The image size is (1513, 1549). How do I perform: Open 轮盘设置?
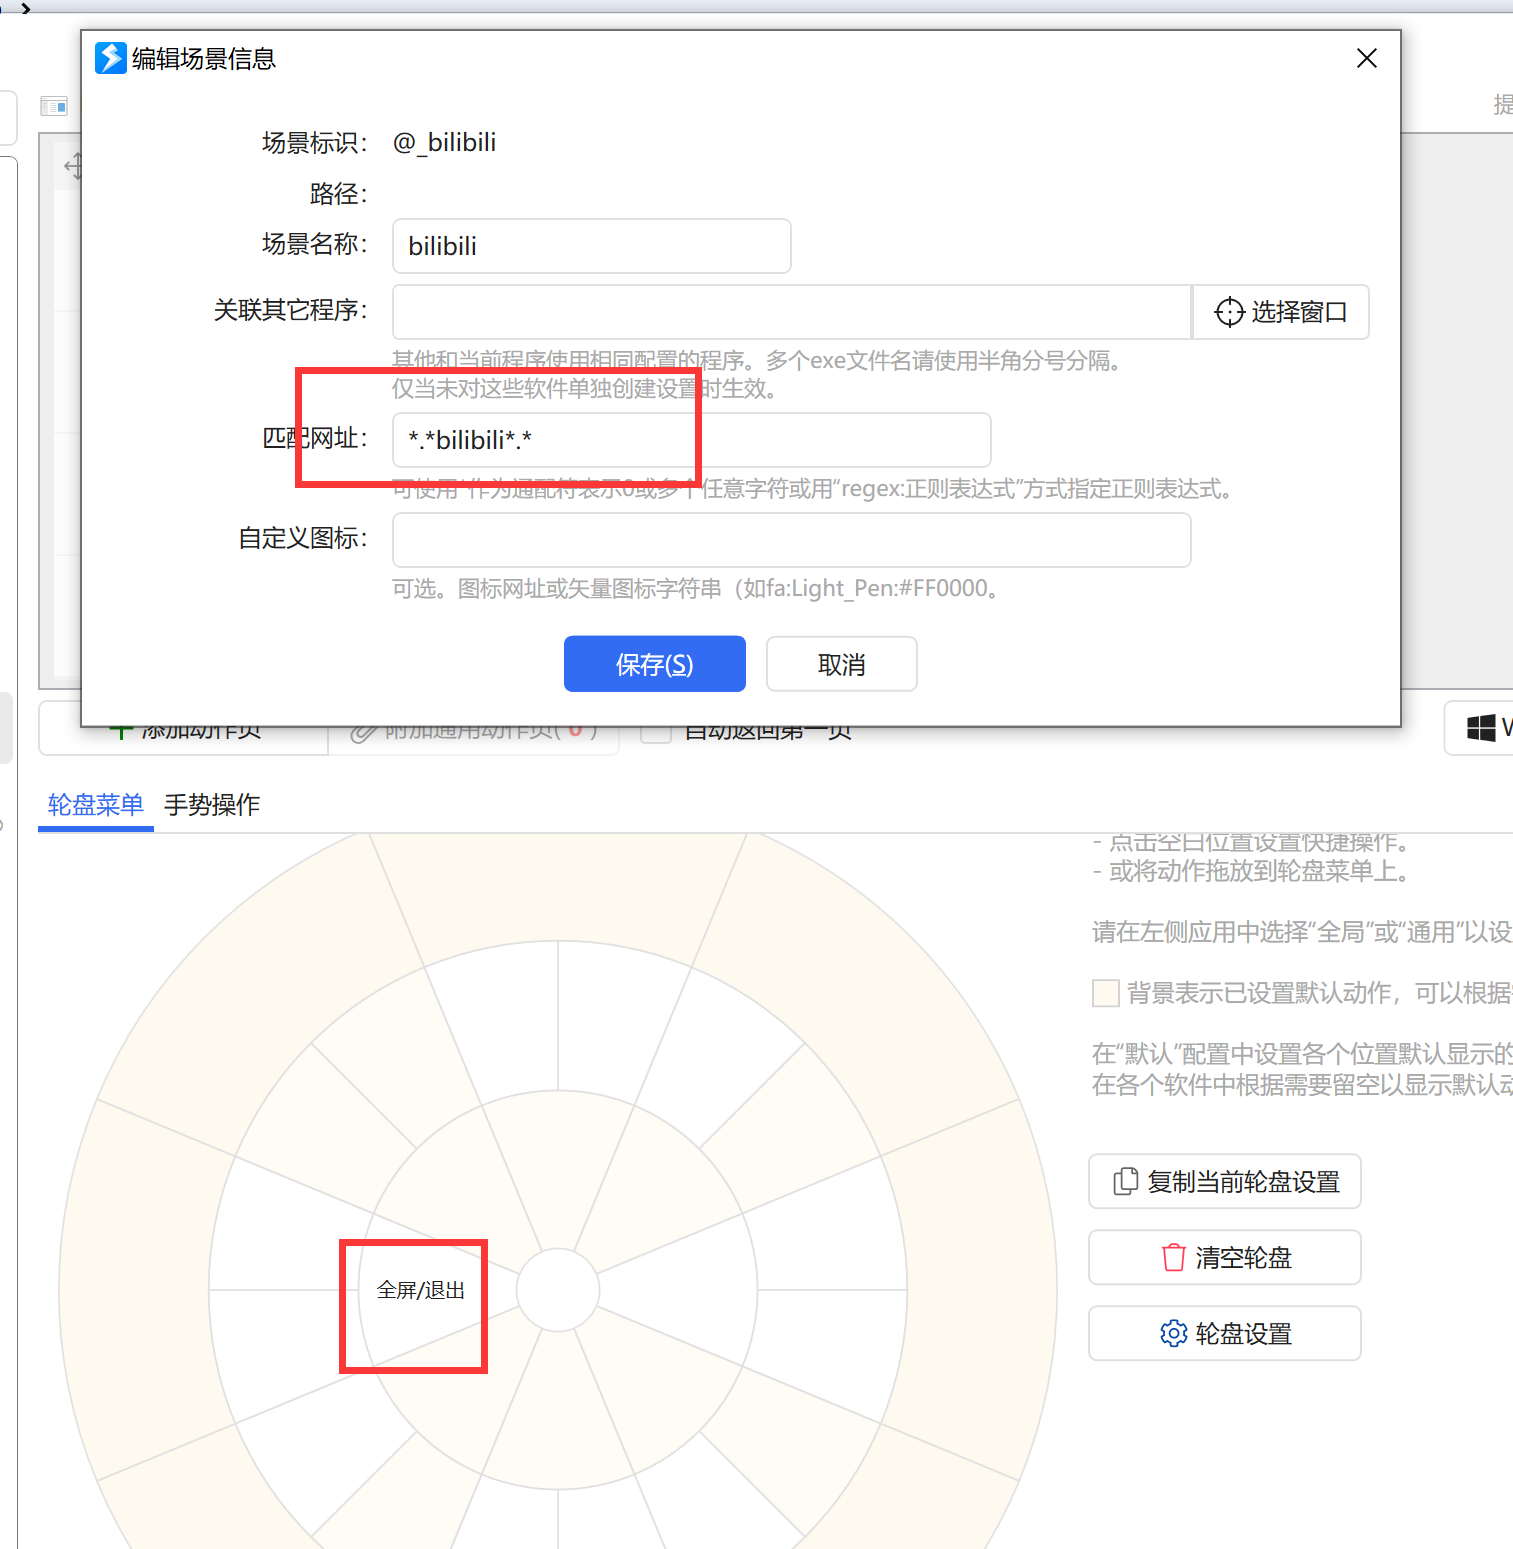click(1225, 1334)
